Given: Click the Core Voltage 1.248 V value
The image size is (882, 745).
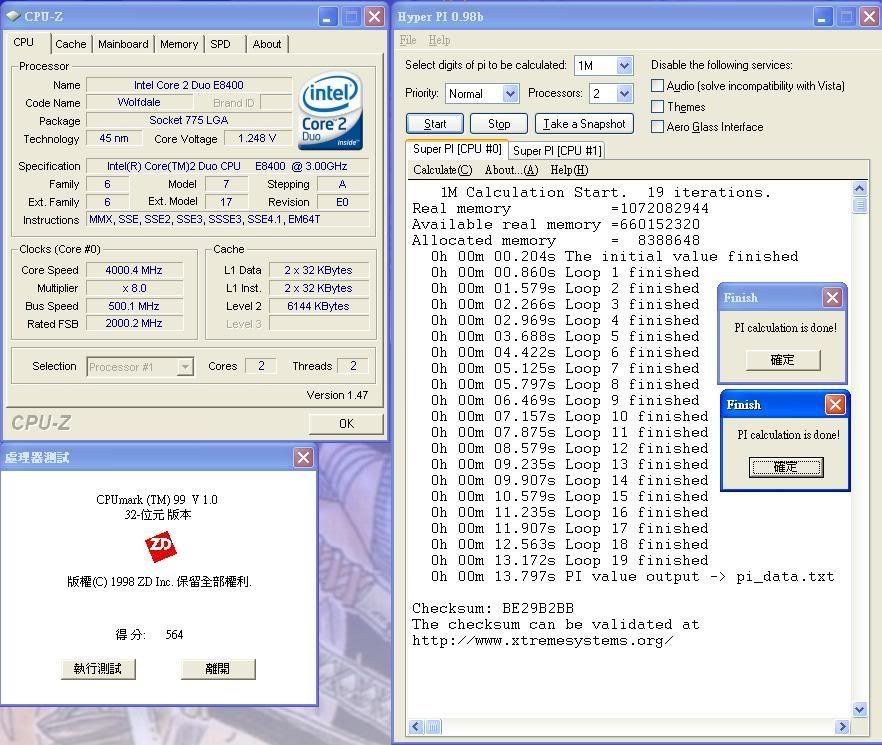Looking at the screenshot, I should click(256, 138).
